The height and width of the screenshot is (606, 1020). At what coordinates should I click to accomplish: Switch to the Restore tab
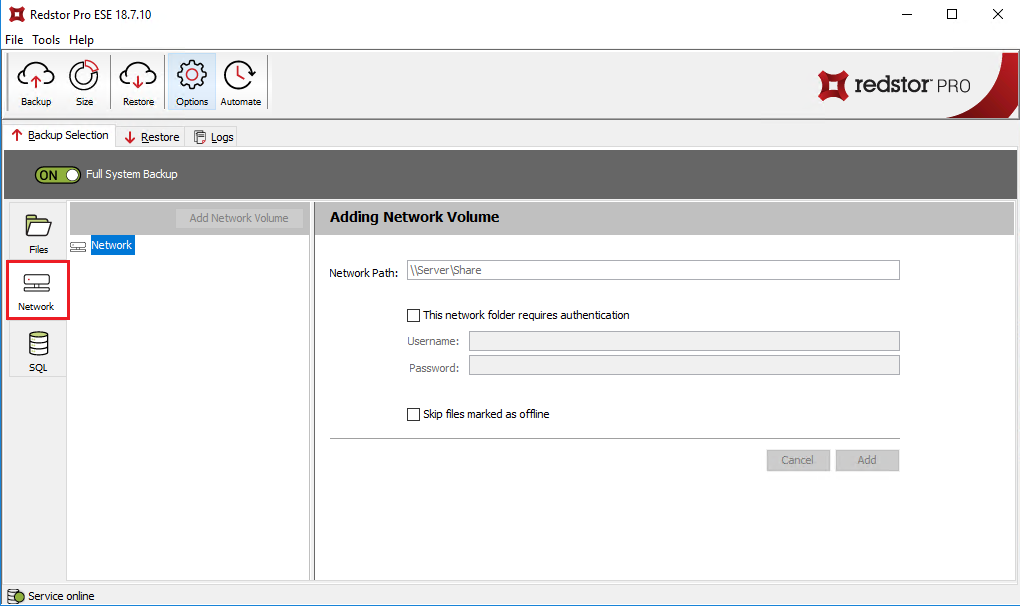[152, 137]
